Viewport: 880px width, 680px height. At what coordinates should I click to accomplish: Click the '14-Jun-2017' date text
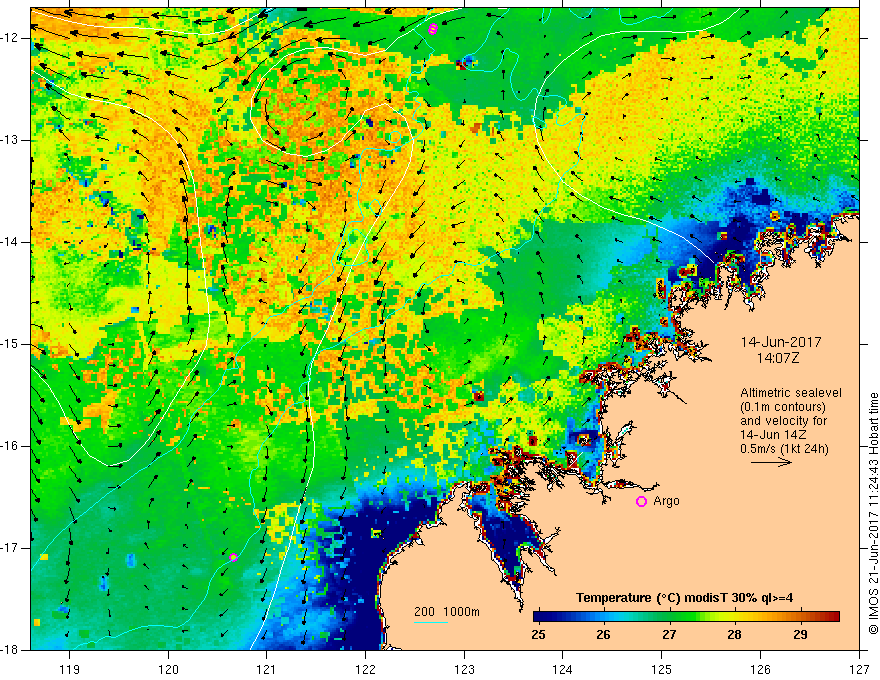click(781, 342)
